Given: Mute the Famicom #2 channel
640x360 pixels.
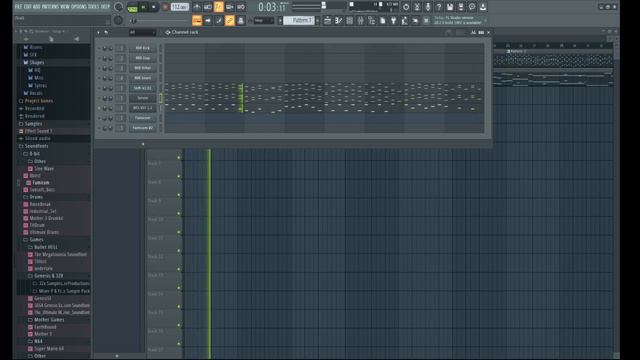Looking at the screenshot, I should click(99, 128).
